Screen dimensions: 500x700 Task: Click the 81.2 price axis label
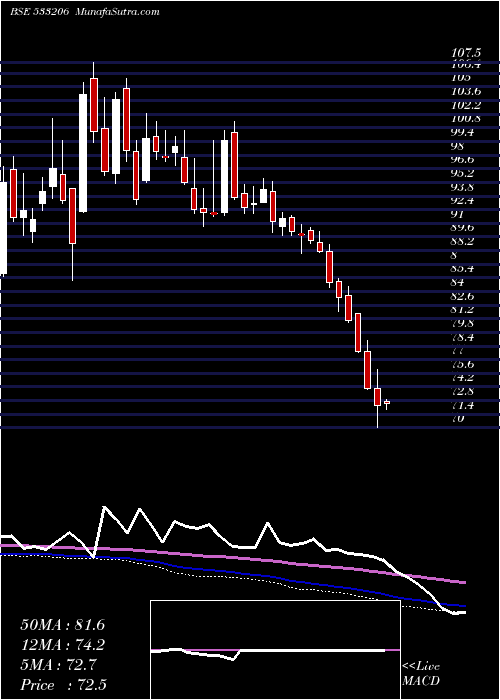click(463, 309)
